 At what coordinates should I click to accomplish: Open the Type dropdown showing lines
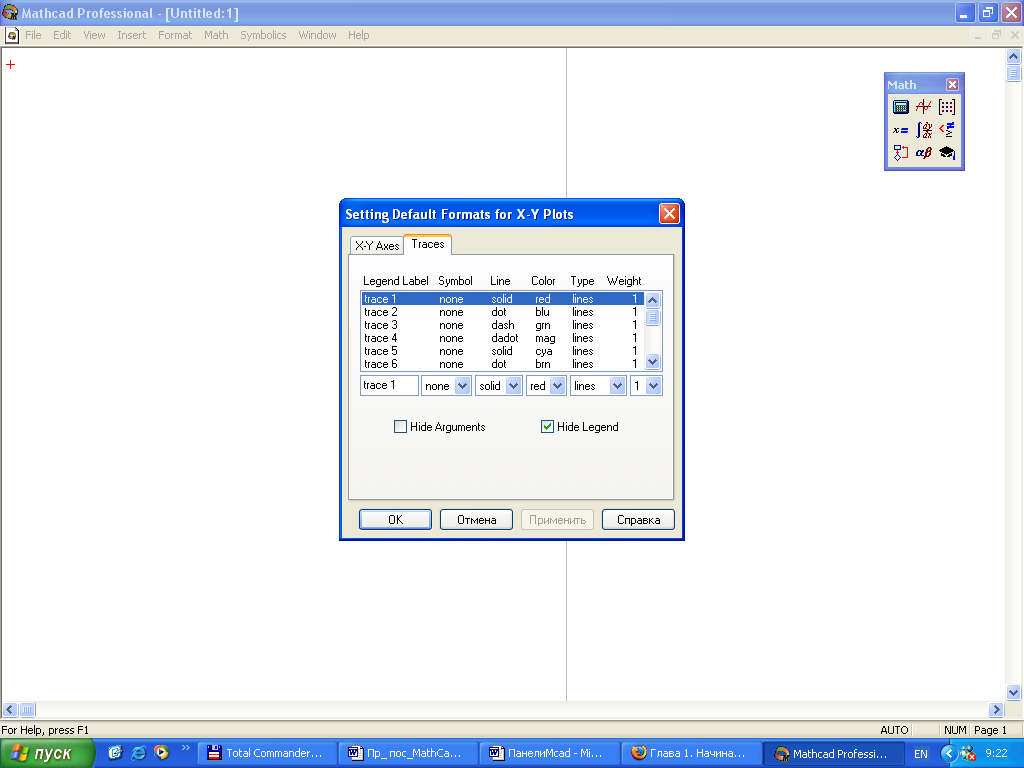coord(617,386)
